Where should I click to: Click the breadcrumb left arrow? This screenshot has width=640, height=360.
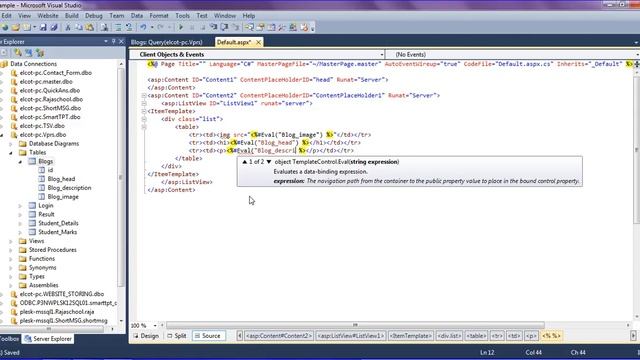240,336
